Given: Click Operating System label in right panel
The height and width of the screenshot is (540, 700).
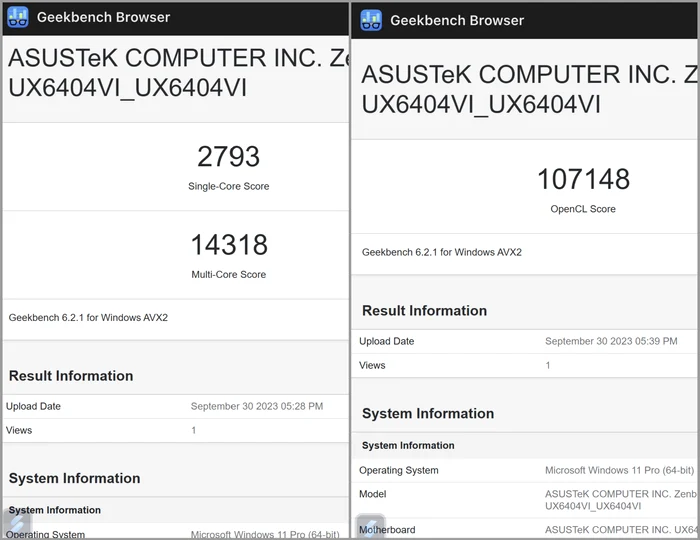Looking at the screenshot, I should 399,470.
